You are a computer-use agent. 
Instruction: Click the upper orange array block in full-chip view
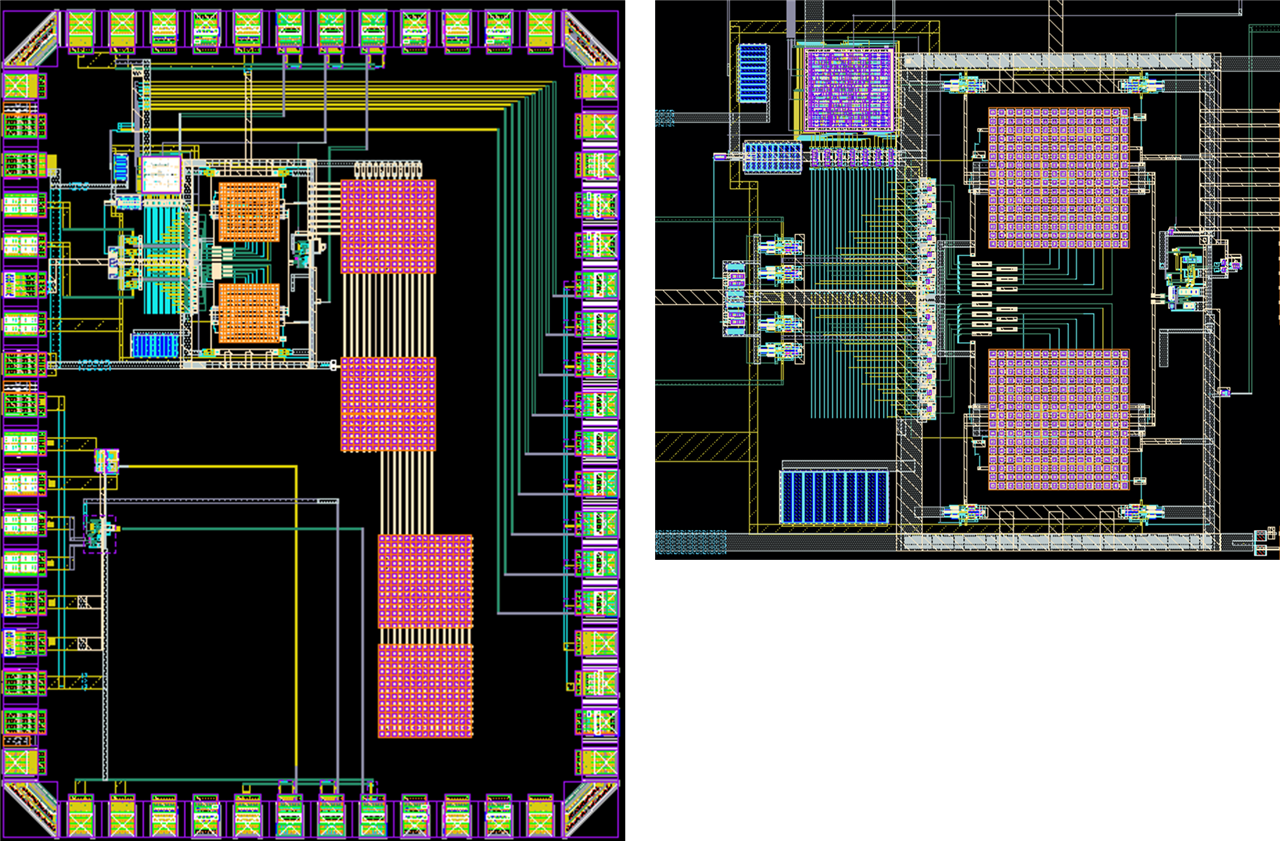coord(248,211)
